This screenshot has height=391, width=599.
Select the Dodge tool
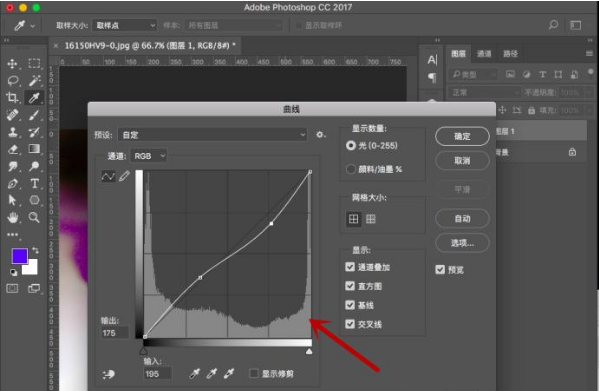34,166
